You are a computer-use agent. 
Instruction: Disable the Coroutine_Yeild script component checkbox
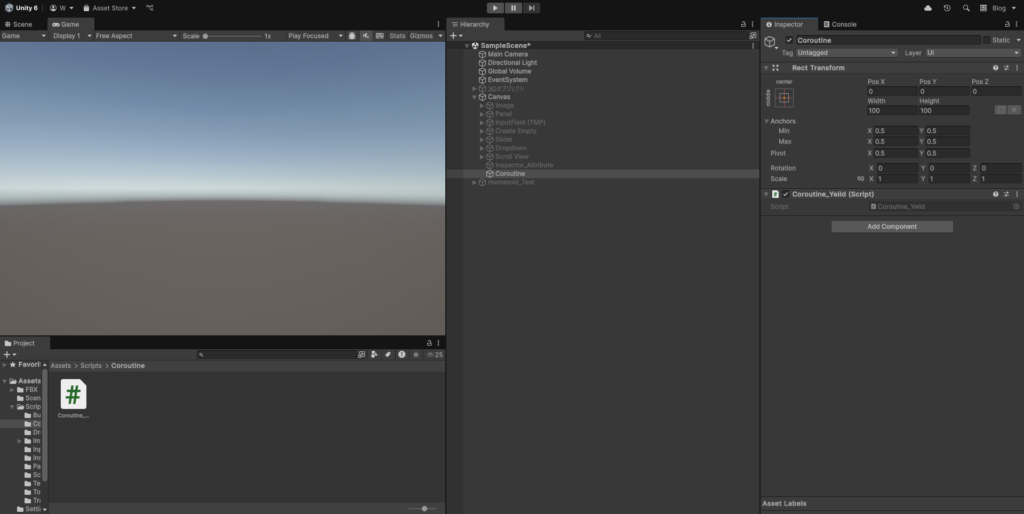coord(786,194)
